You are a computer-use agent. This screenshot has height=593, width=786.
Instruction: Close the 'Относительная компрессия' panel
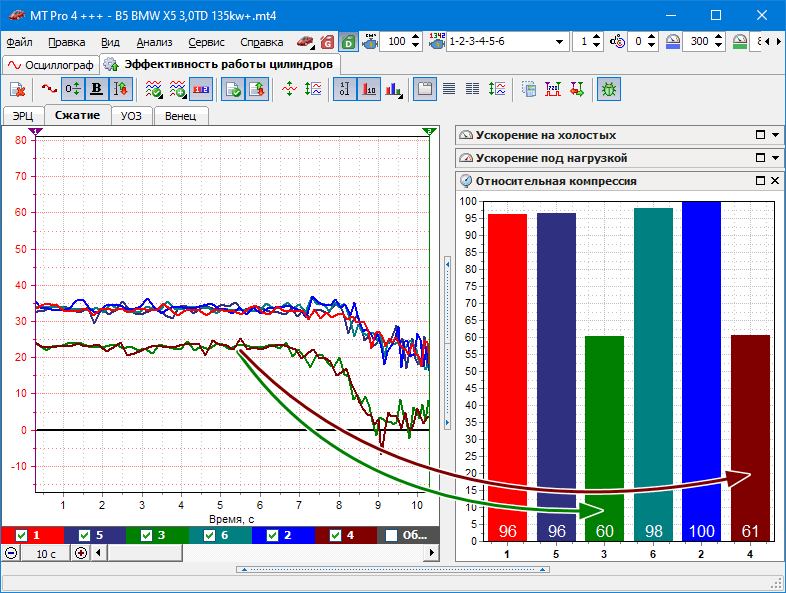[775, 180]
